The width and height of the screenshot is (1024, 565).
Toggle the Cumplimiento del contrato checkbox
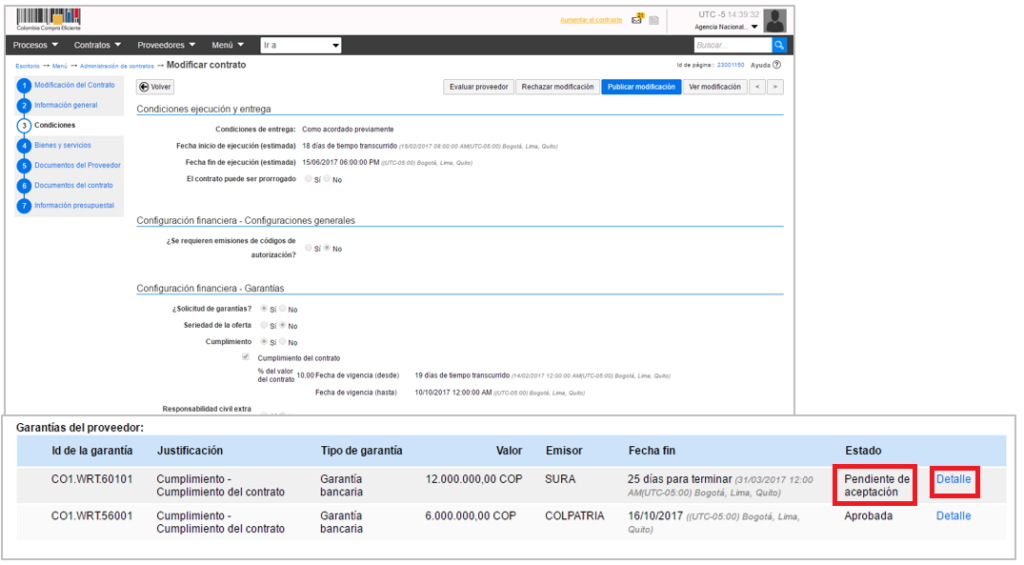tap(246, 357)
